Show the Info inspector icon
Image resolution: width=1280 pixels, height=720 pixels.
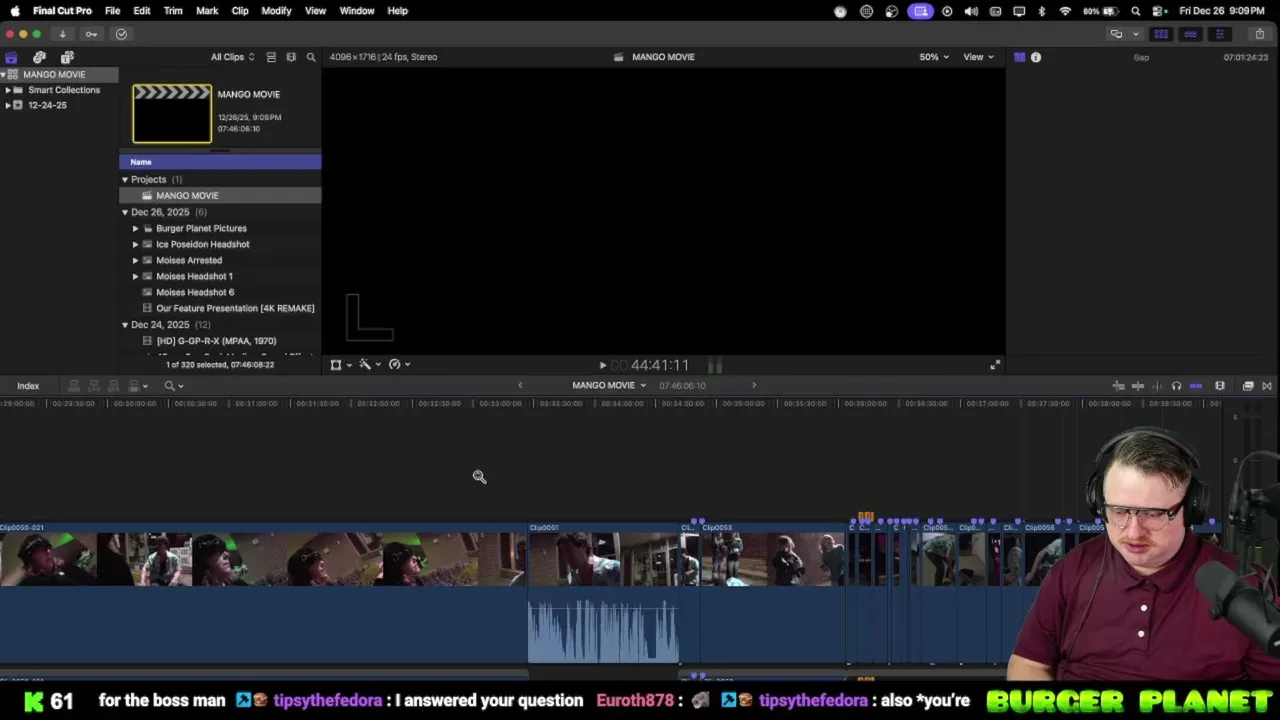pyautogui.click(x=1036, y=57)
